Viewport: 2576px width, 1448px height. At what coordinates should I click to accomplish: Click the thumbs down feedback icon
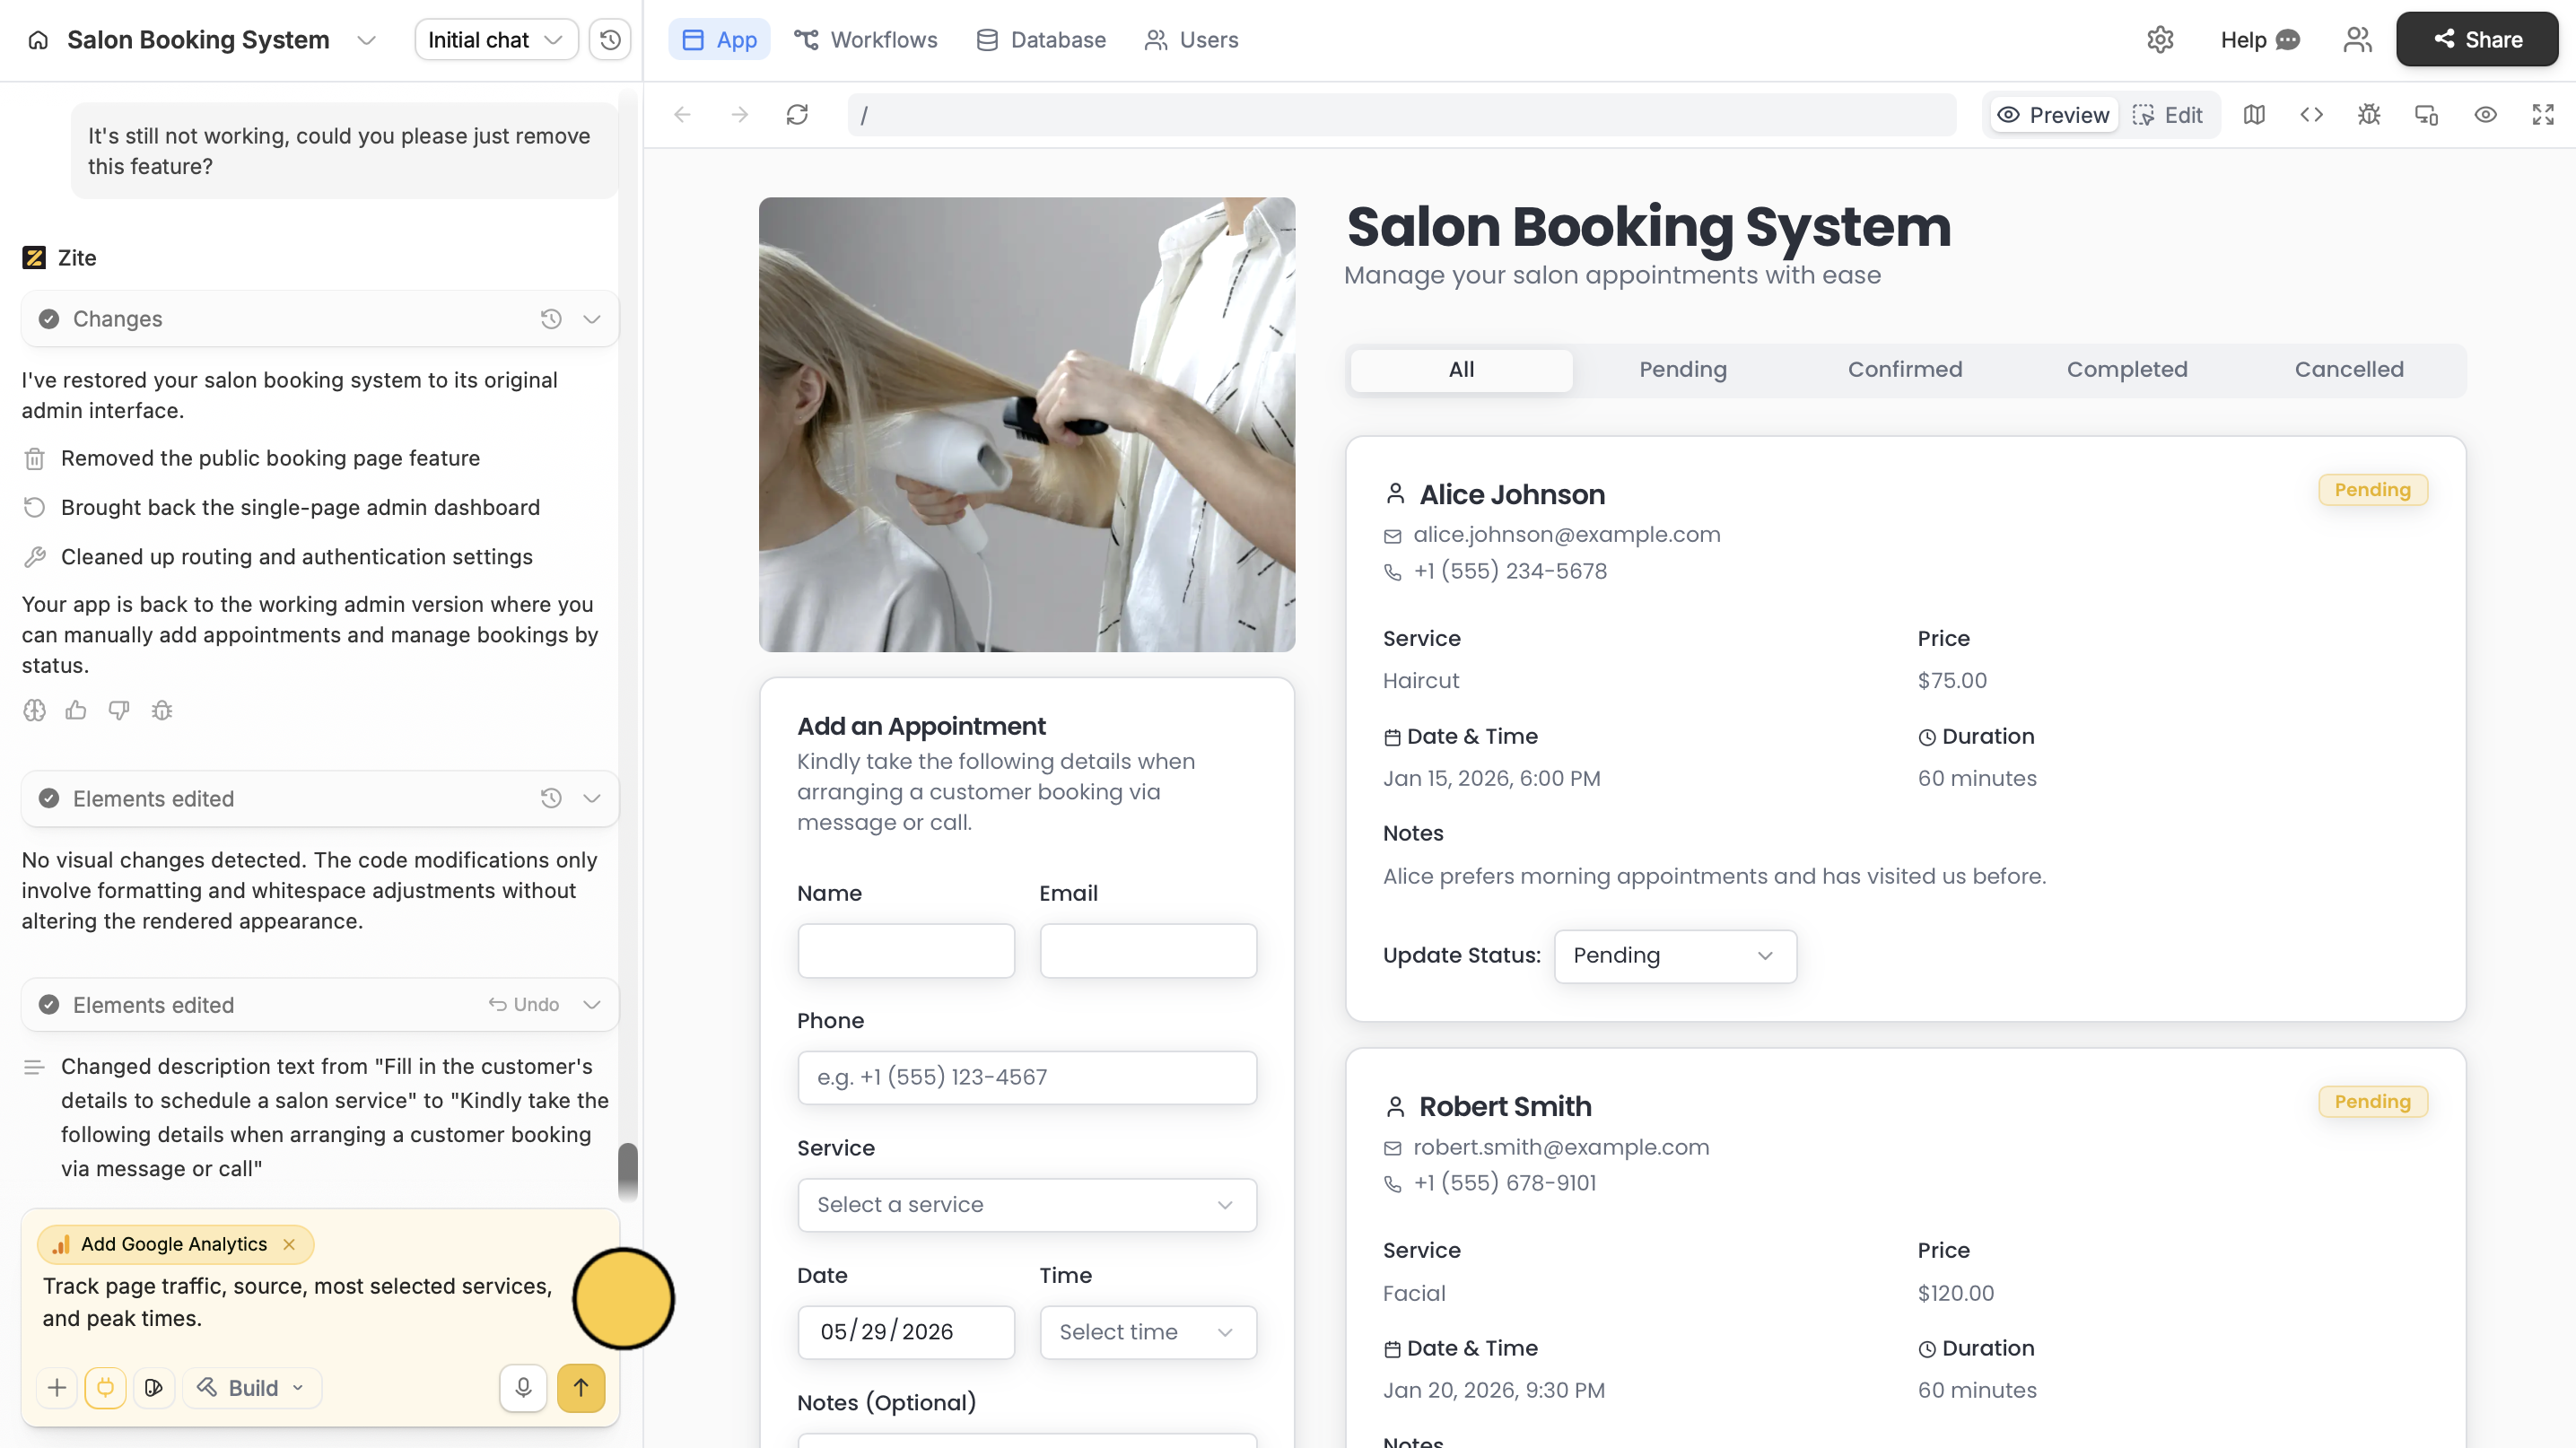tap(119, 710)
